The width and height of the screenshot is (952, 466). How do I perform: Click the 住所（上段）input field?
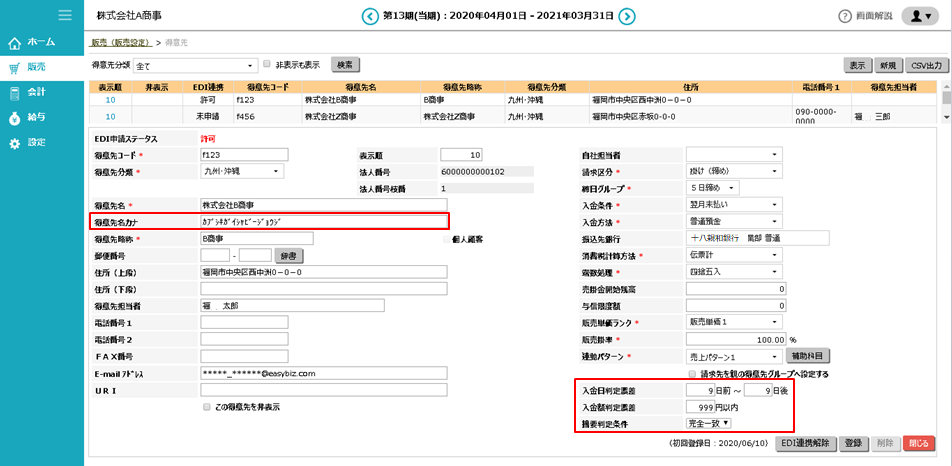pyautogui.click(x=324, y=272)
